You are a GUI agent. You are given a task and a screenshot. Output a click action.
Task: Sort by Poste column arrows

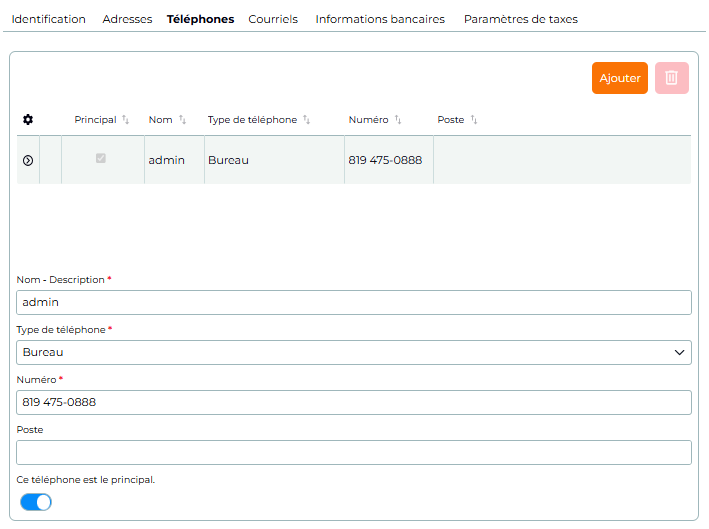[474, 119]
